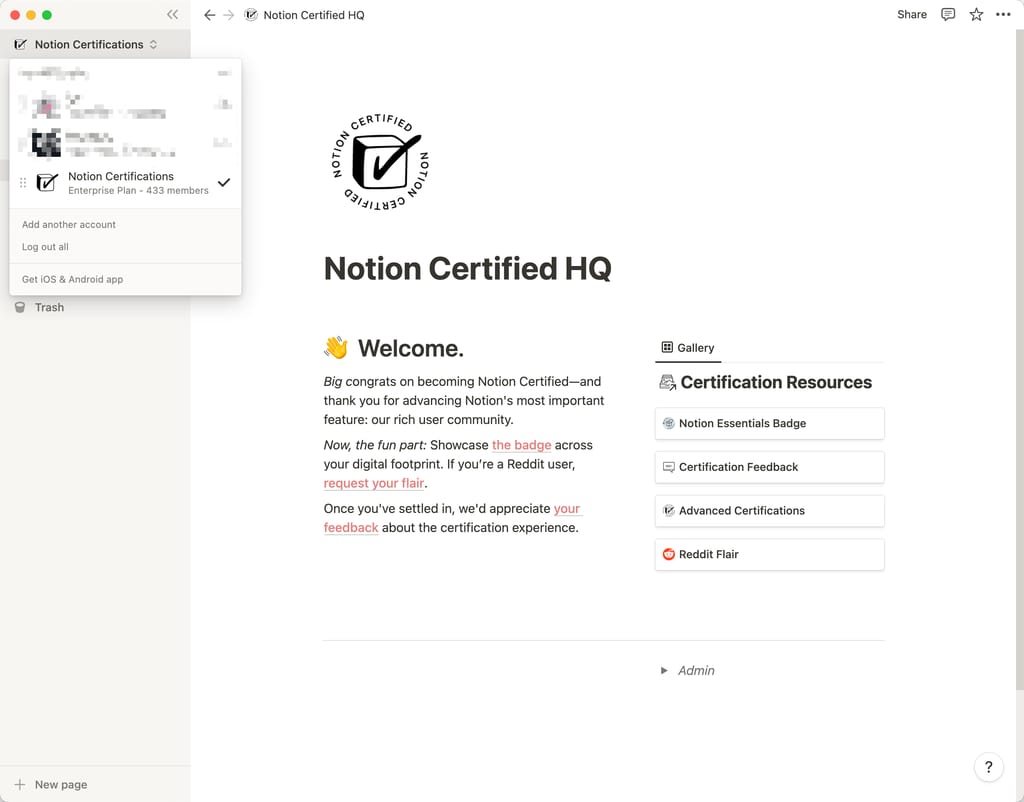Open comments panel icon in top bar

point(948,14)
